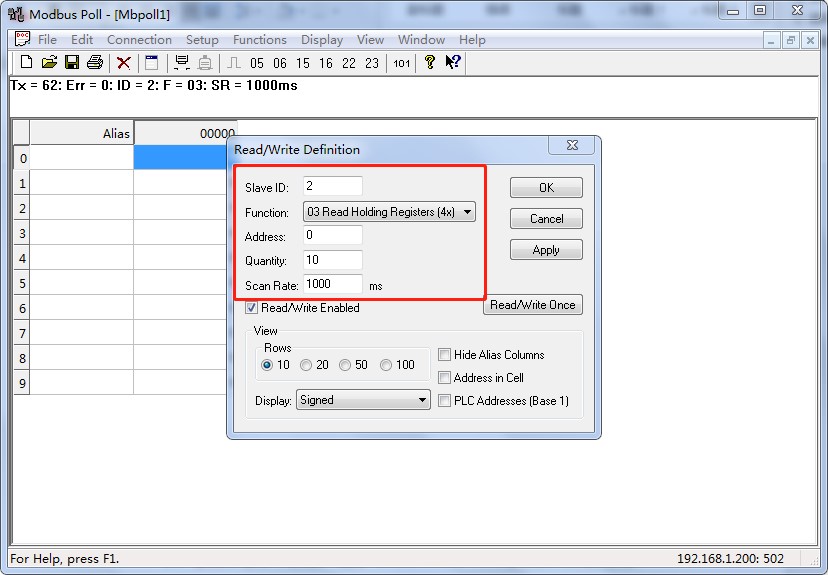Image resolution: width=828 pixels, height=575 pixels.
Task: Open the View menu
Action: point(370,40)
